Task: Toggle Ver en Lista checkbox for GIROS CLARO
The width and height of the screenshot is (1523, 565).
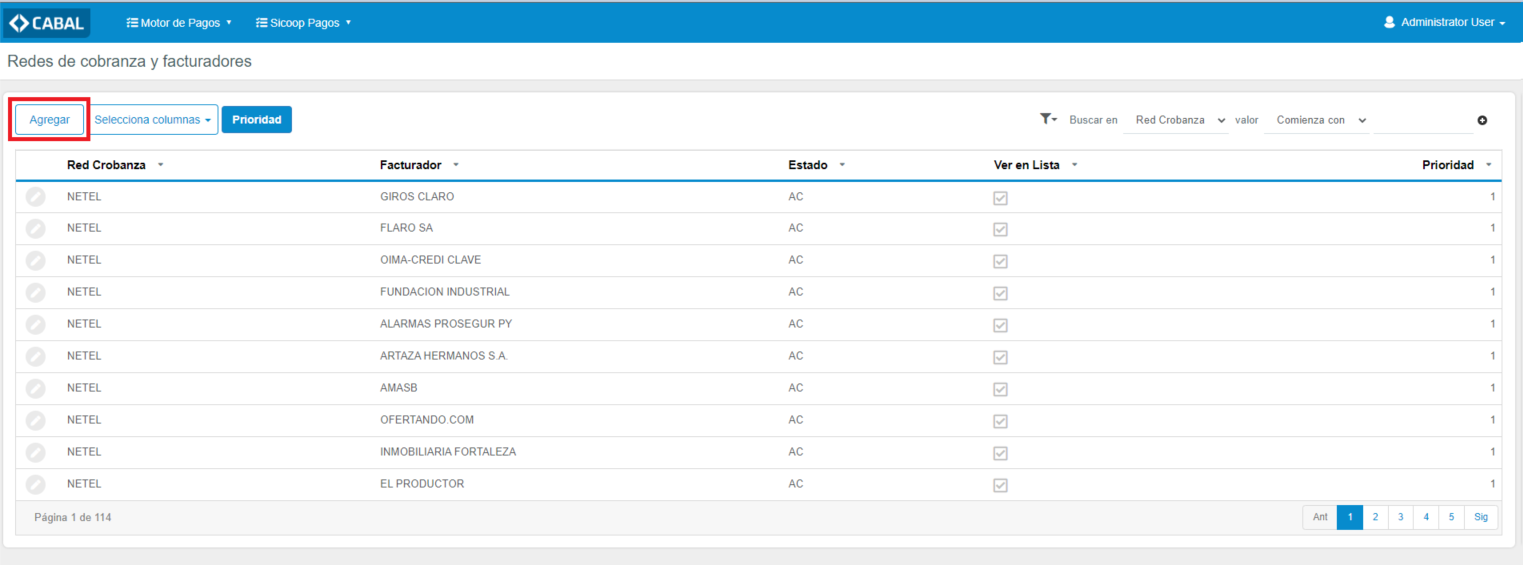Action: (1000, 198)
